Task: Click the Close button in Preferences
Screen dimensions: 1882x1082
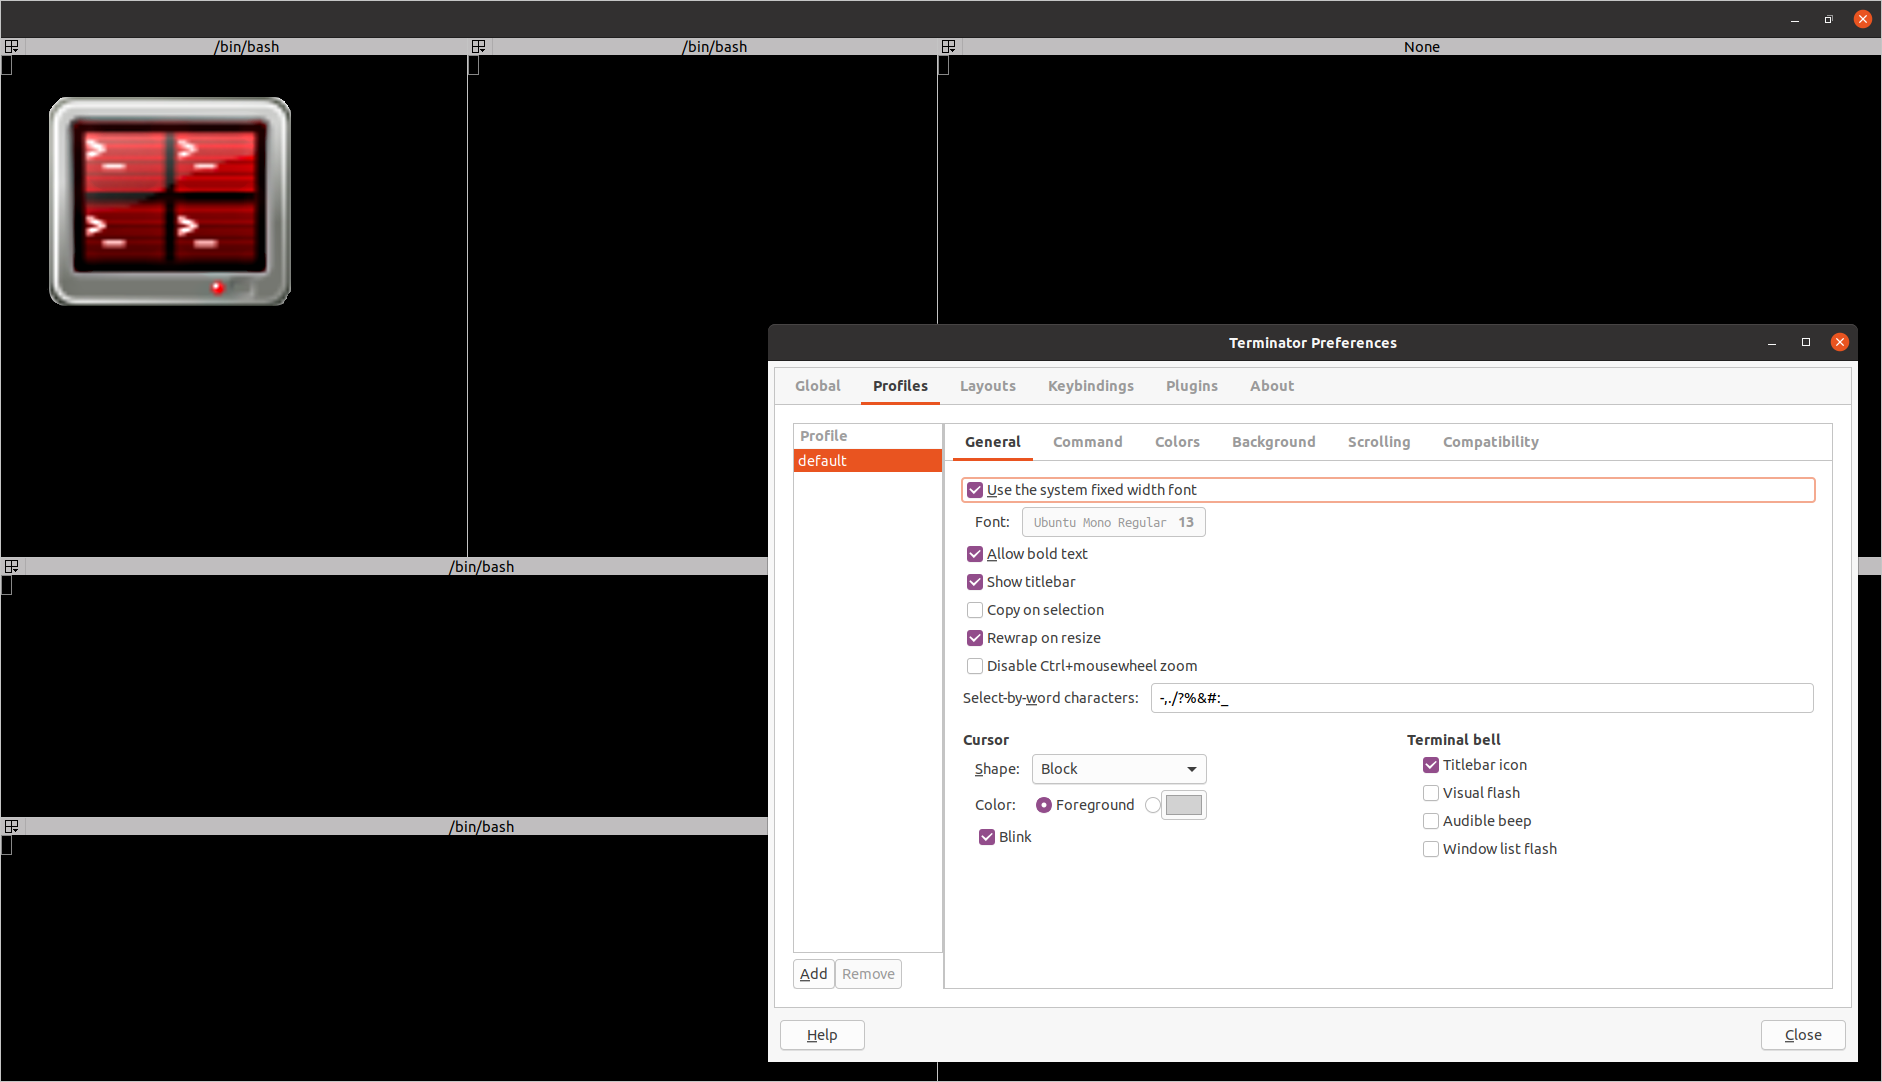Action: click(x=1803, y=1035)
